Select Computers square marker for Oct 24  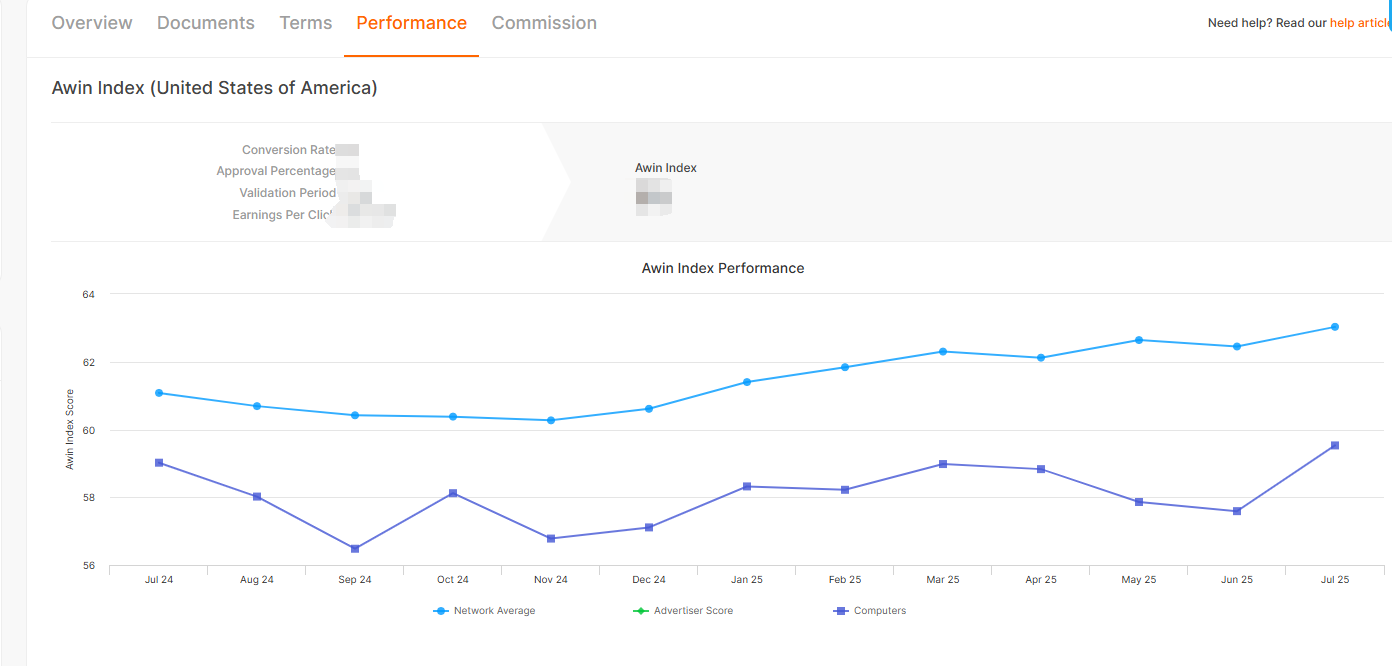coord(453,493)
